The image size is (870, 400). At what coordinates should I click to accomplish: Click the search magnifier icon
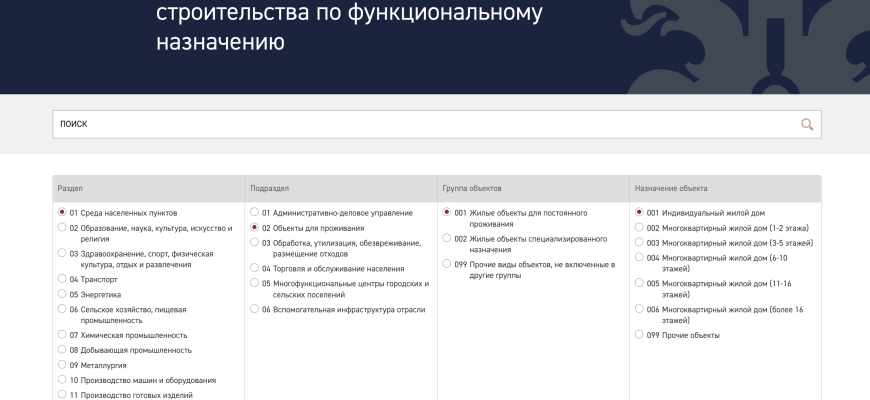[807, 124]
